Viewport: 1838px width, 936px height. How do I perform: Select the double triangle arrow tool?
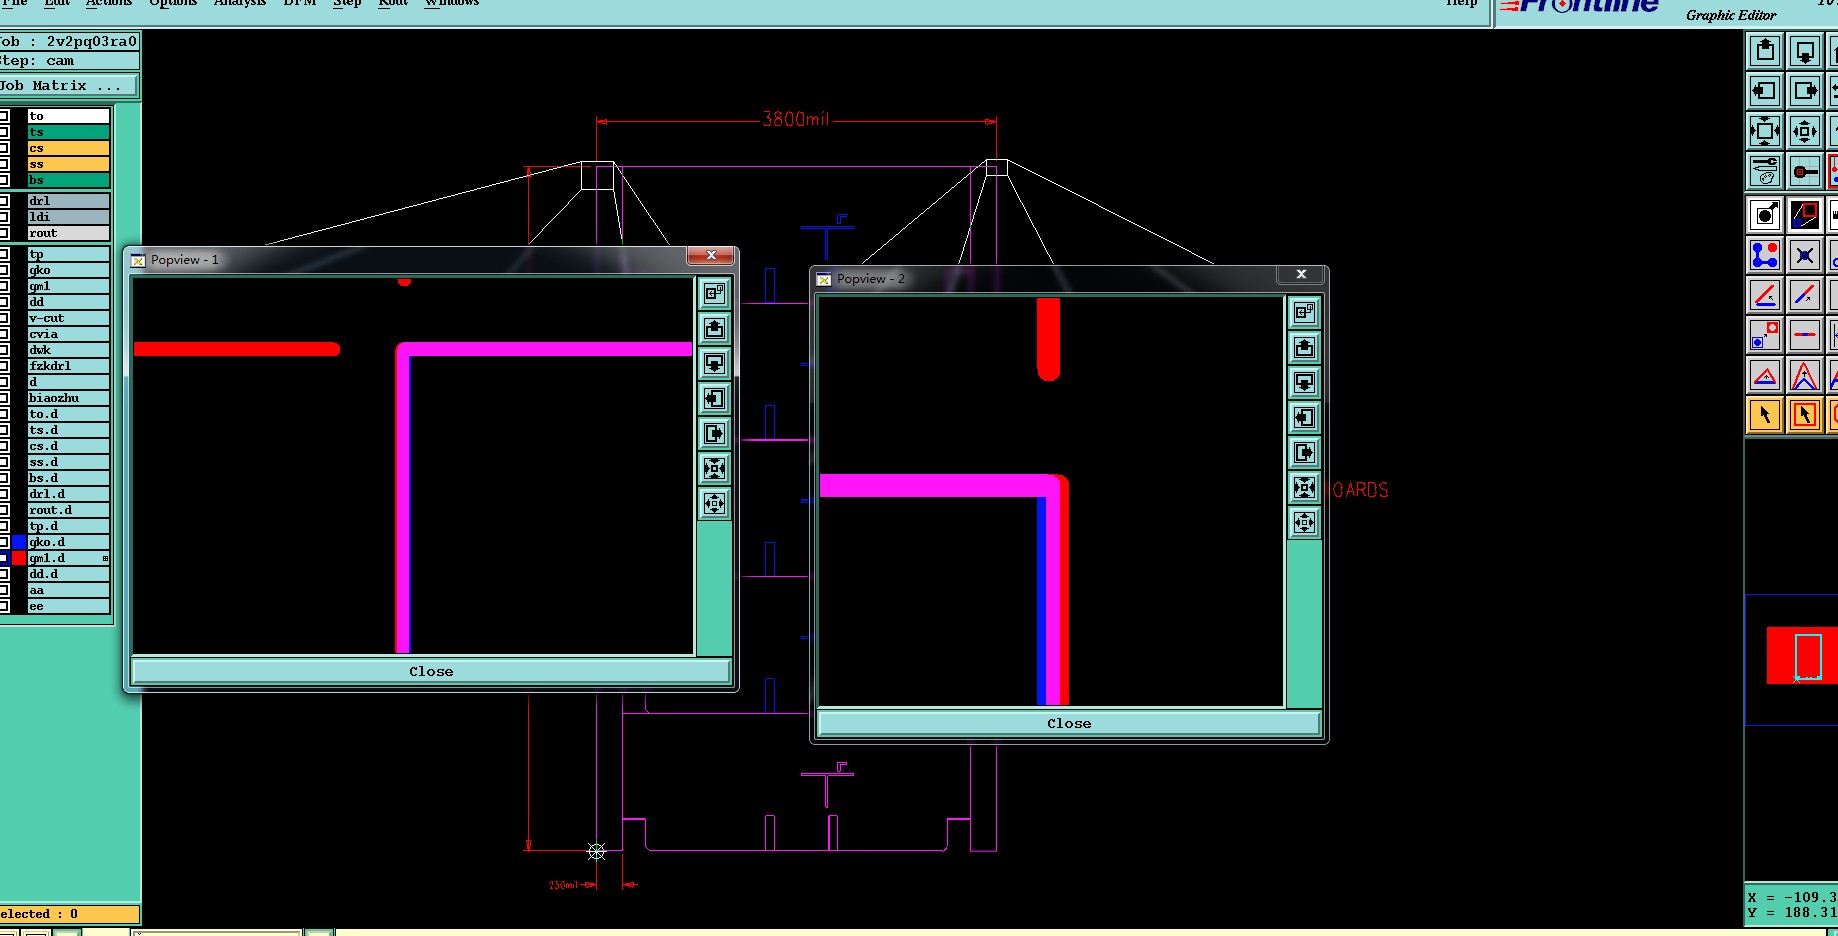(x=1805, y=375)
